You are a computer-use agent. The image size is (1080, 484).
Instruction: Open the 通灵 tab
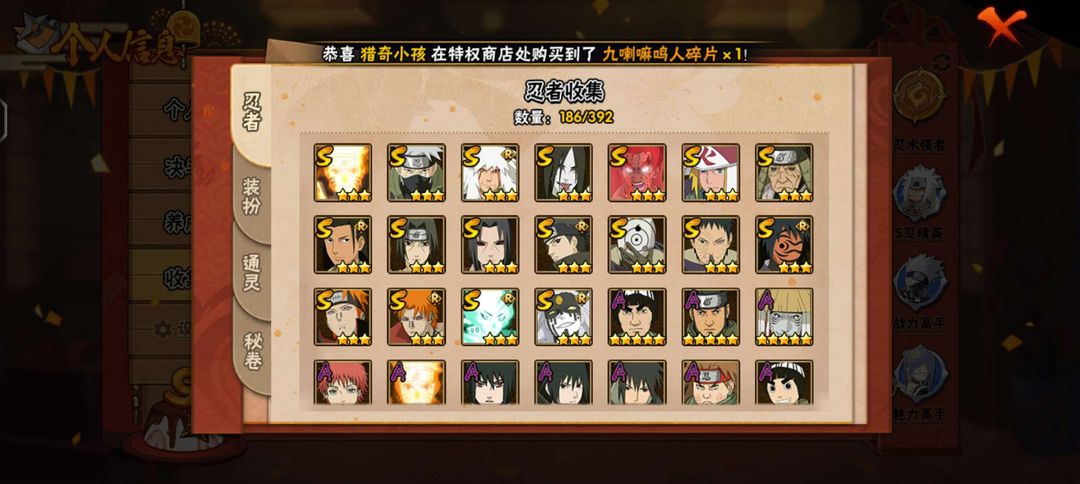coord(251,273)
